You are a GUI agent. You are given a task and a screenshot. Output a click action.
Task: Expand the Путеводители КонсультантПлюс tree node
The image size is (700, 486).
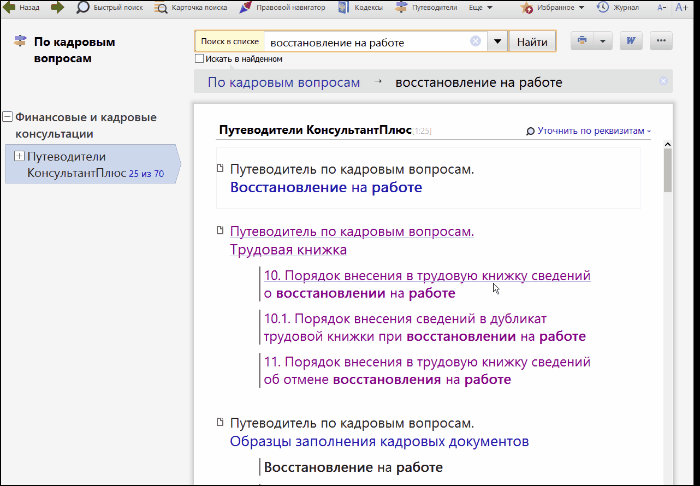(19, 156)
